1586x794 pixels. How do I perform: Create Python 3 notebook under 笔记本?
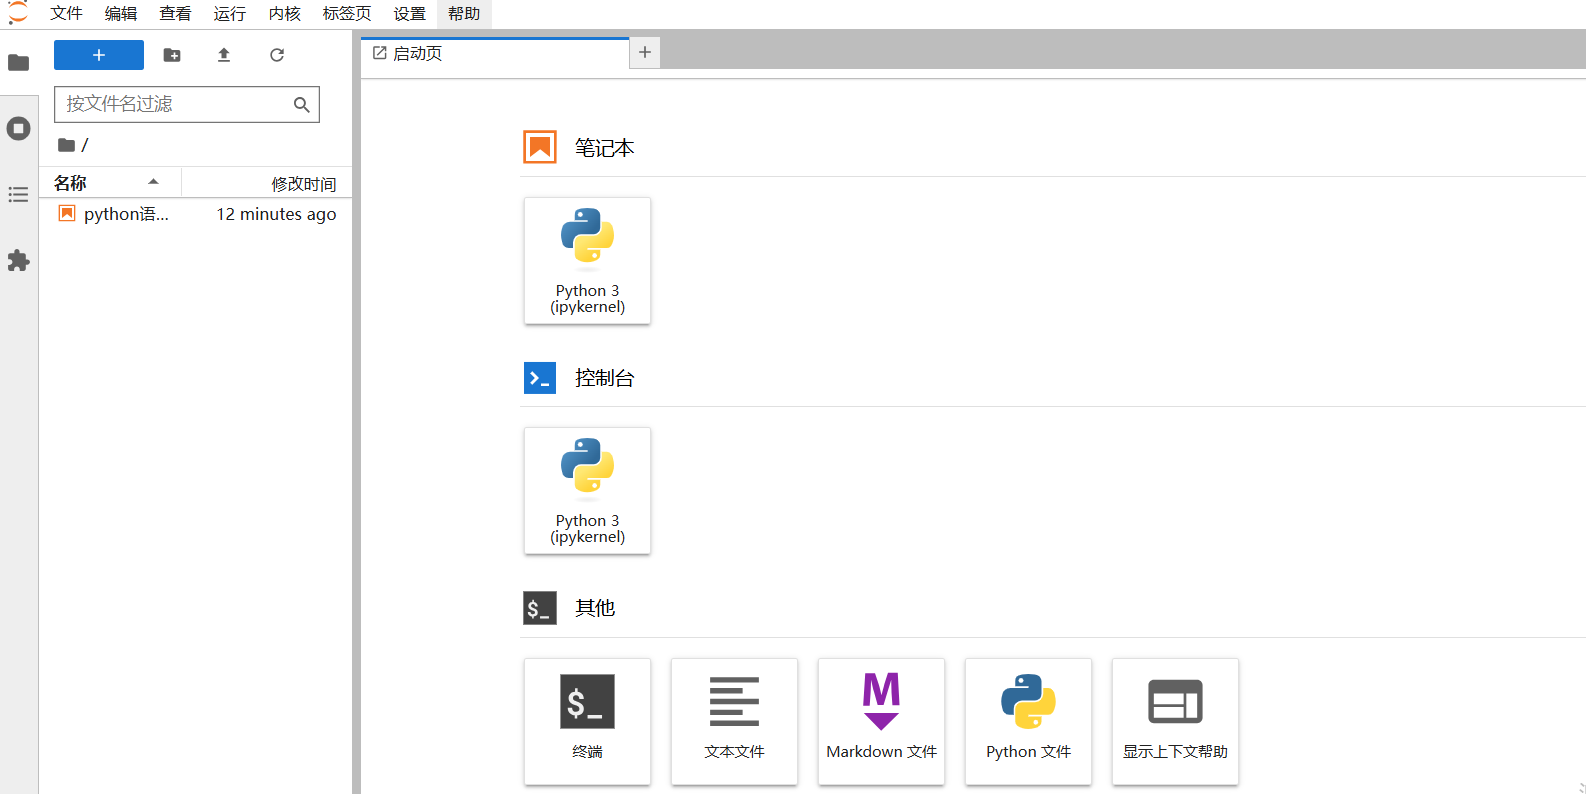[588, 260]
